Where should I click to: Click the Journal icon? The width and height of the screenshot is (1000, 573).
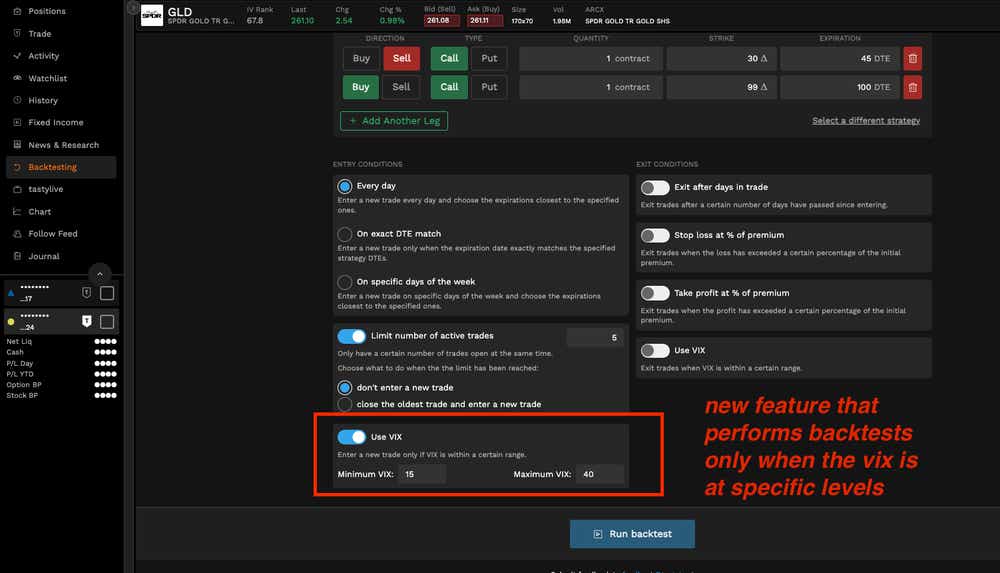pyautogui.click(x=17, y=256)
